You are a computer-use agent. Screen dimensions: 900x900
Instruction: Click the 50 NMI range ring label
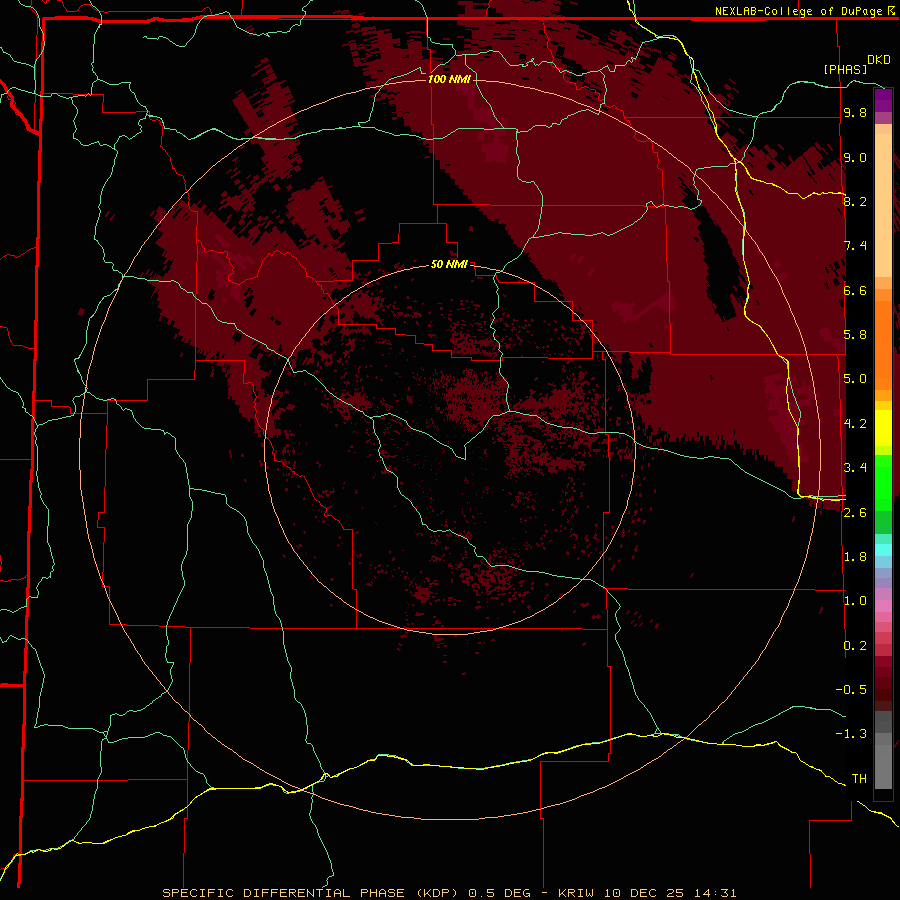449,264
